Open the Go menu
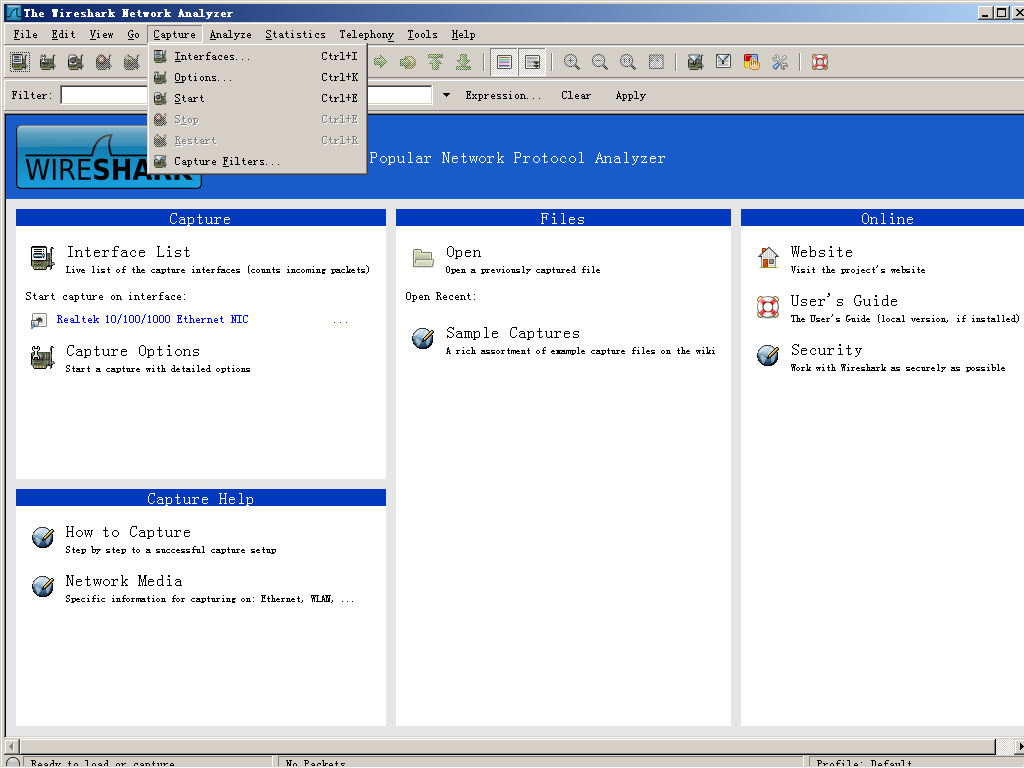Screen dimensions: 1024x768 click(133, 34)
